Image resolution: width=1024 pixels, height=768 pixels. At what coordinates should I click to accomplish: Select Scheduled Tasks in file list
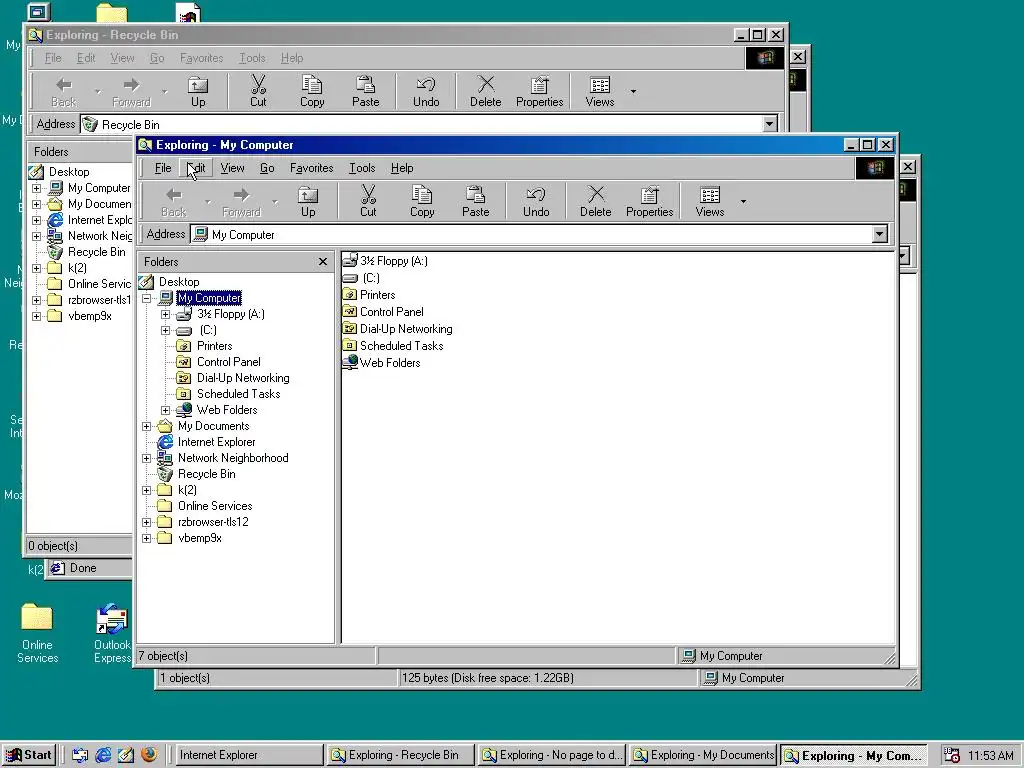pyautogui.click(x=393, y=346)
